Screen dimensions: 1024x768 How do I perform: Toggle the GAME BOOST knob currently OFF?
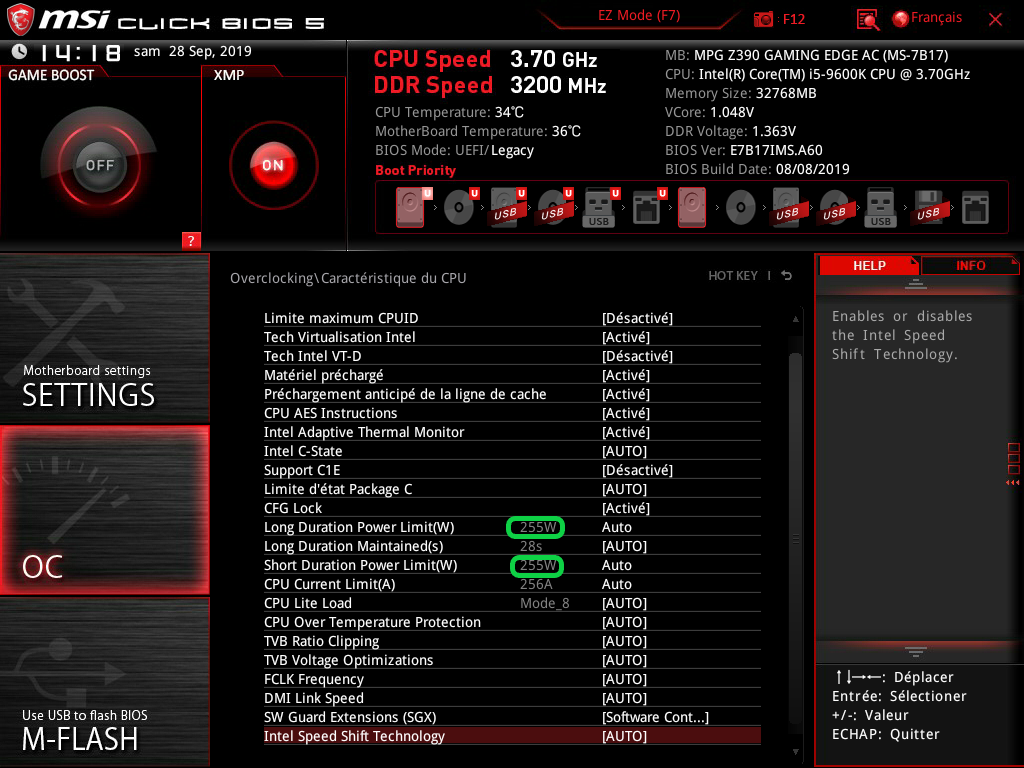[99, 165]
